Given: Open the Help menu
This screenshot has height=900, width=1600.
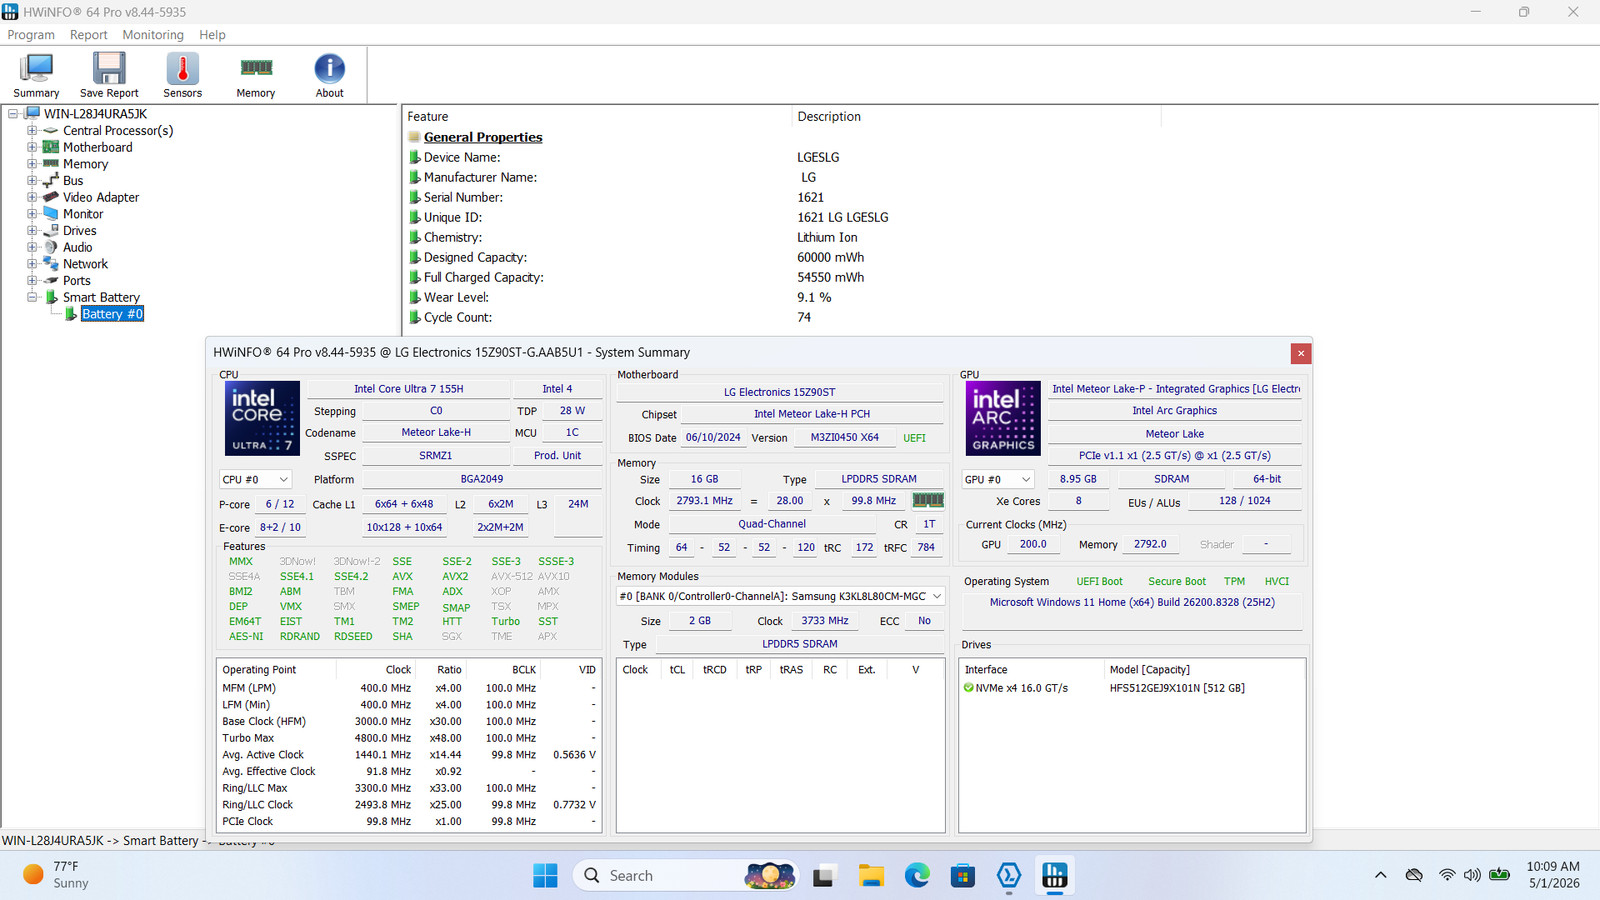Looking at the screenshot, I should click(212, 35).
